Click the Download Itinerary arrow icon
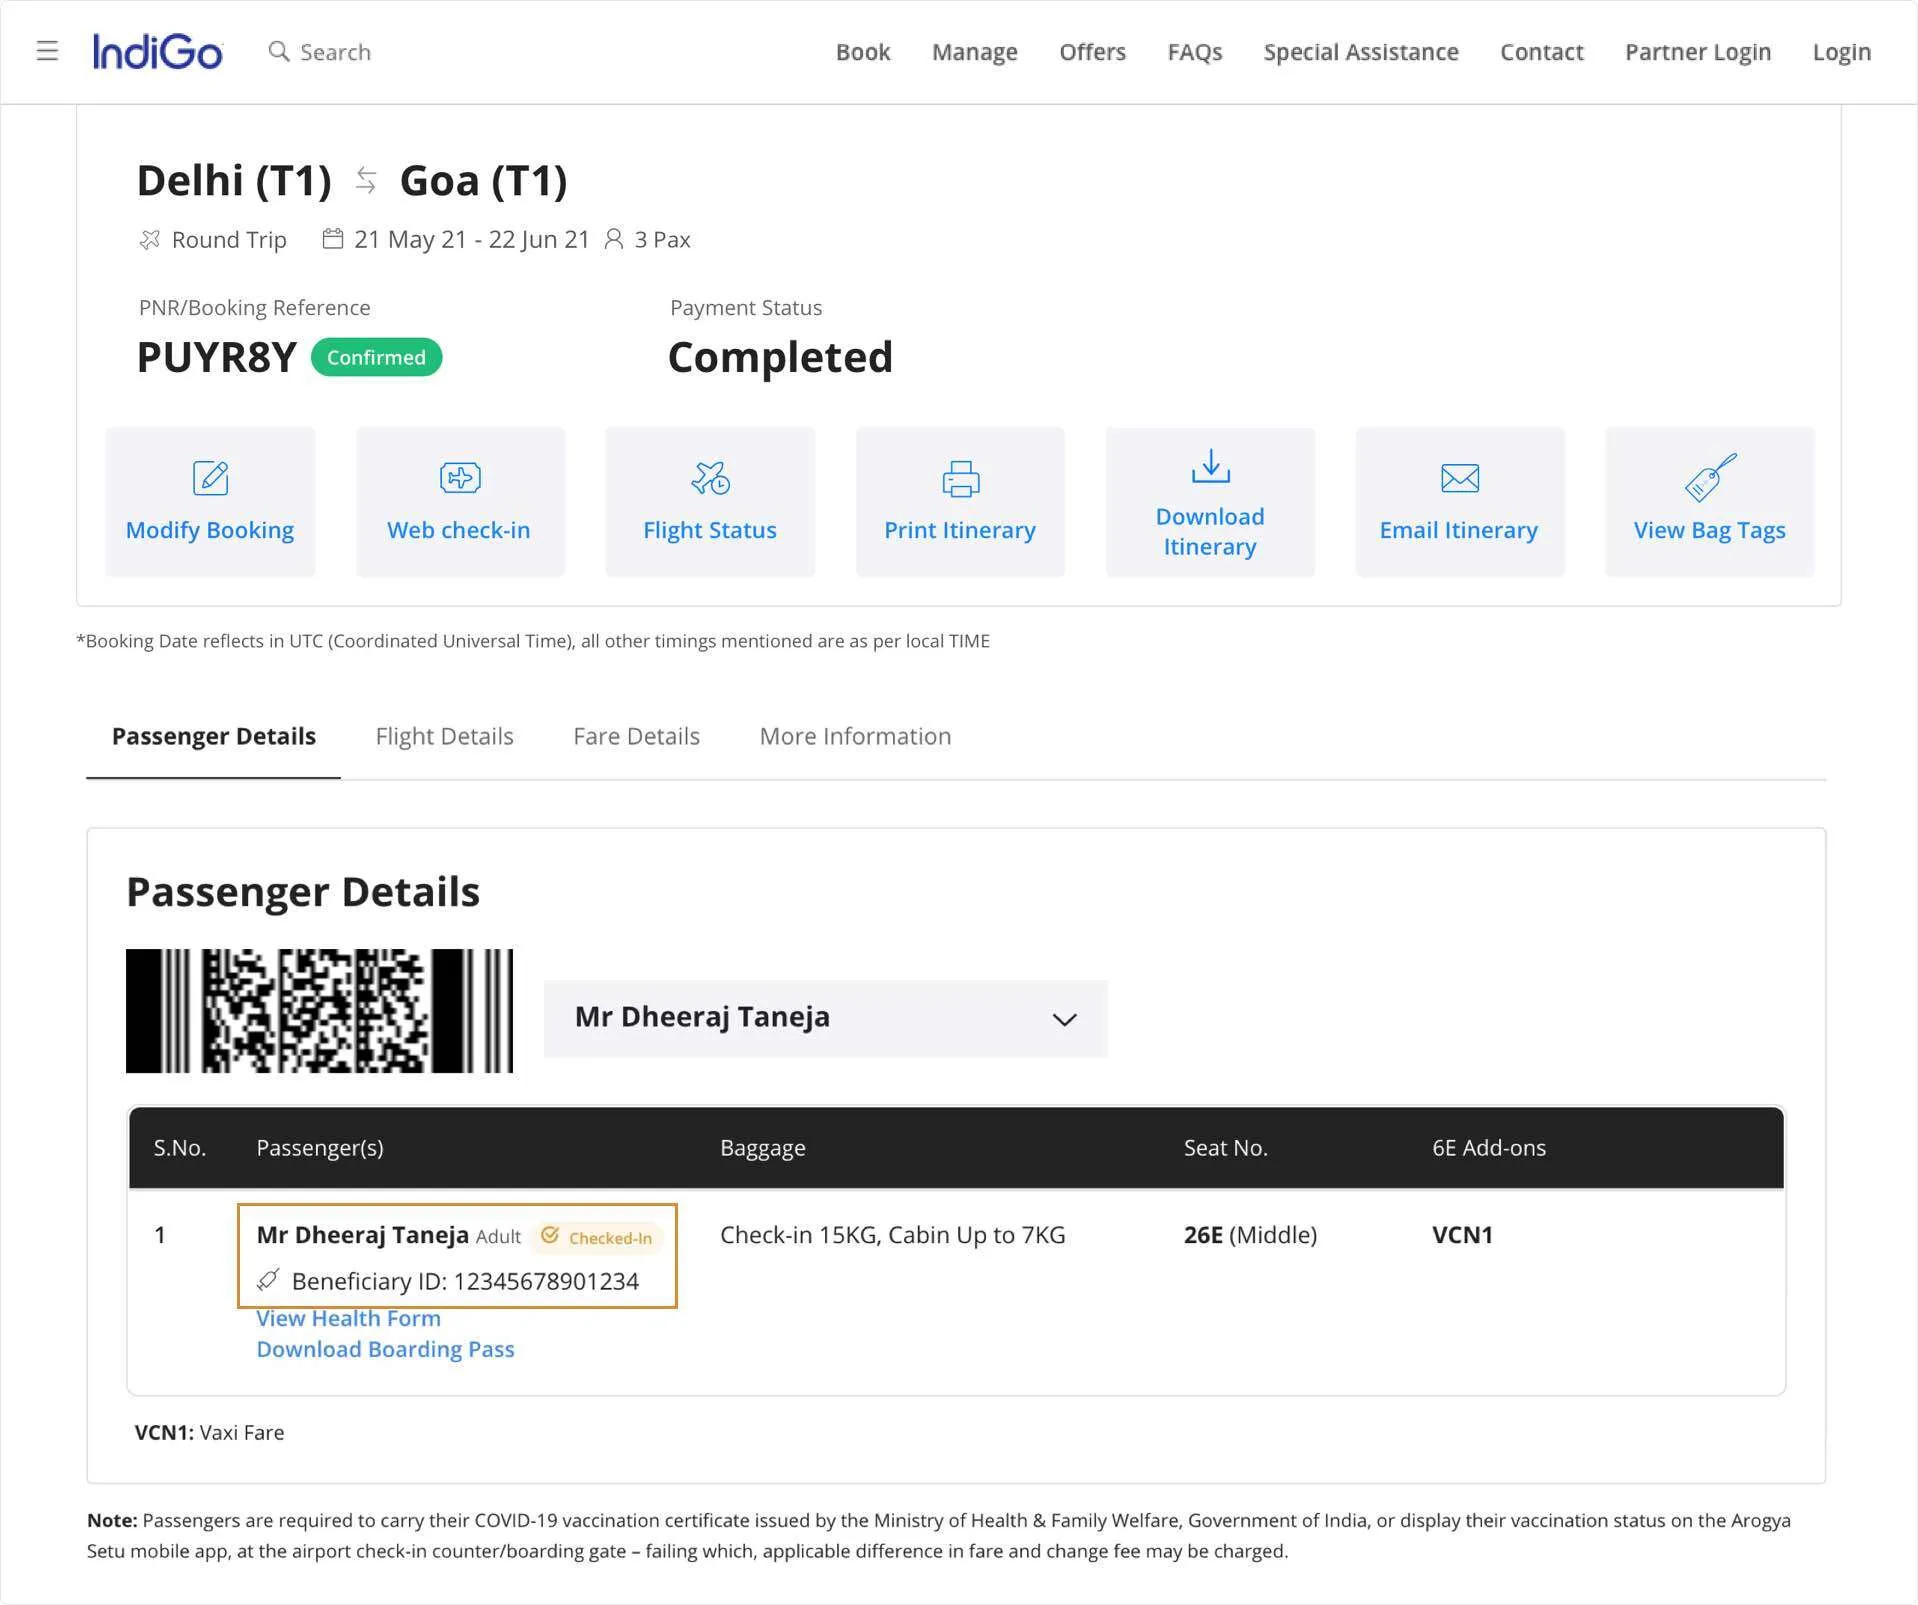The width and height of the screenshot is (1918, 1605). (x=1210, y=466)
